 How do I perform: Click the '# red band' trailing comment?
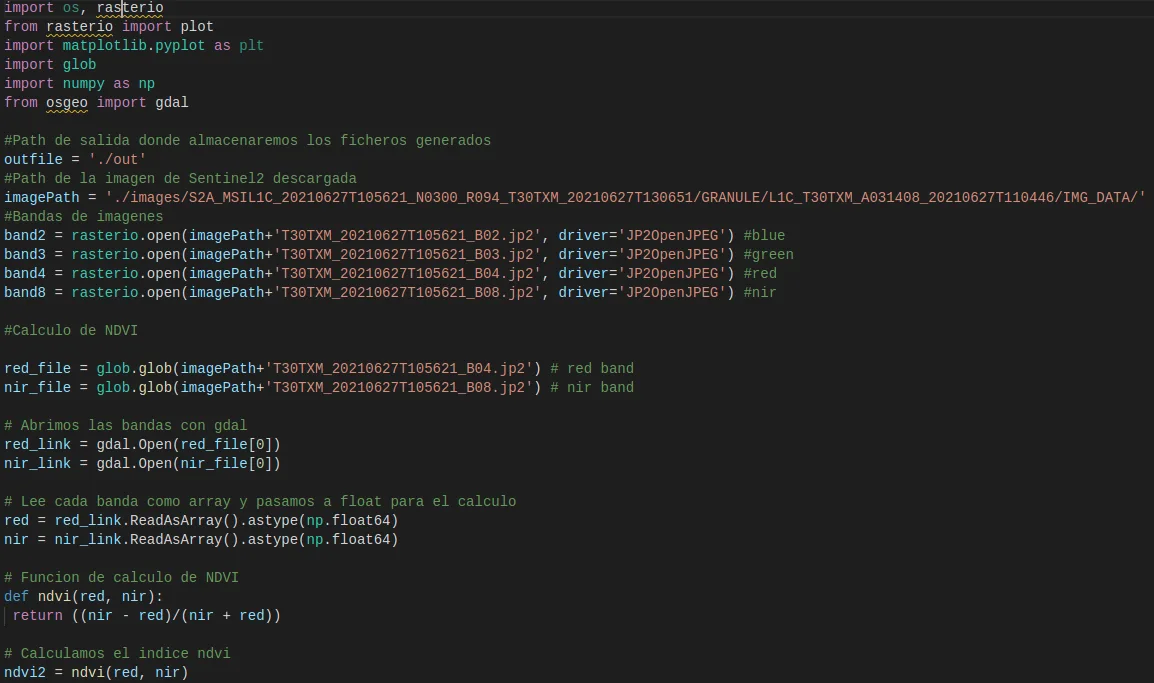coord(592,369)
